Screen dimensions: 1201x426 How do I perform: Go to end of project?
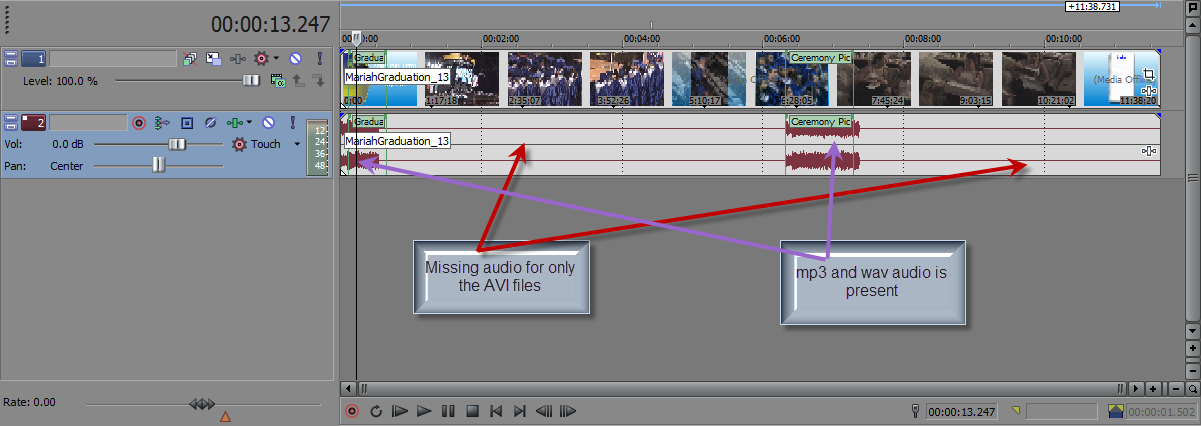click(520, 411)
